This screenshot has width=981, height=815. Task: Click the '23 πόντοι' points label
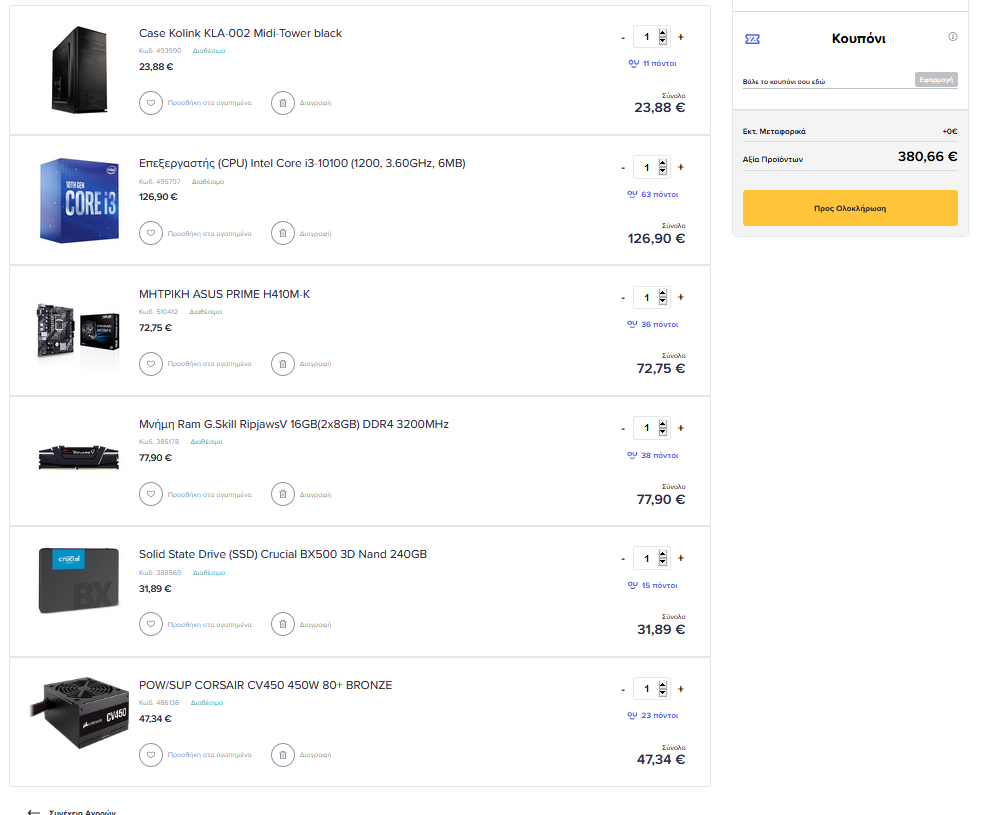[x=659, y=716]
